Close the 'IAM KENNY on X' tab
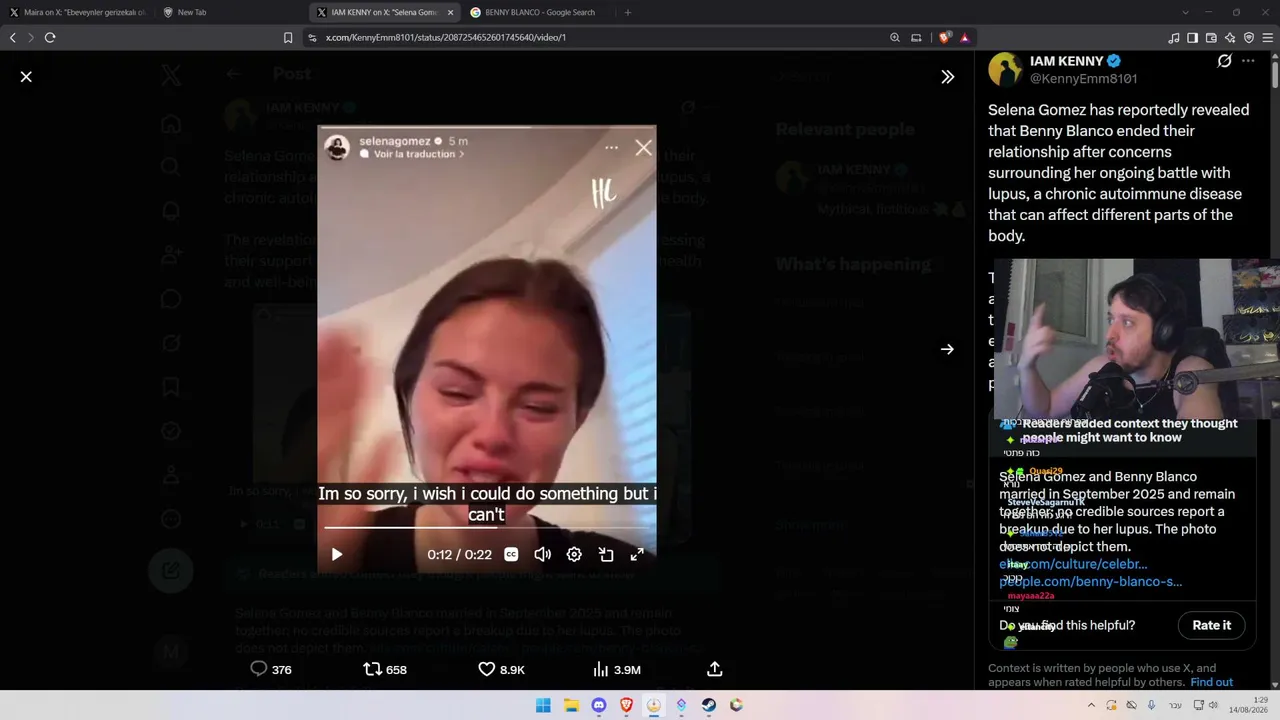 click(x=451, y=12)
